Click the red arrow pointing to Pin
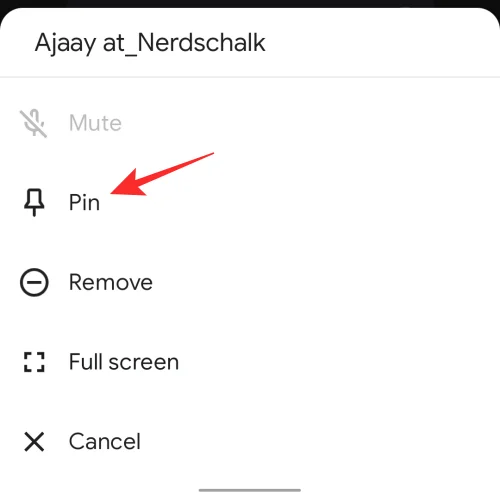Image resolution: width=500 pixels, height=500 pixels. coord(162,174)
